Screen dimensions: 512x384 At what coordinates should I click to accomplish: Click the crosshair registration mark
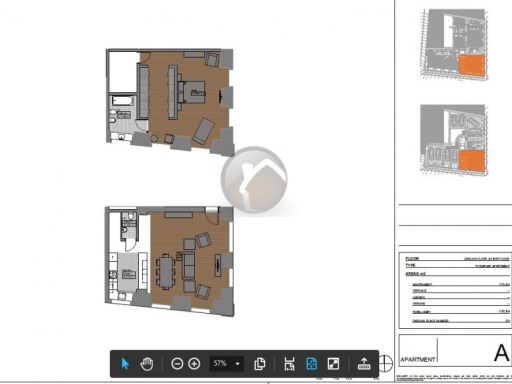(x=385, y=363)
